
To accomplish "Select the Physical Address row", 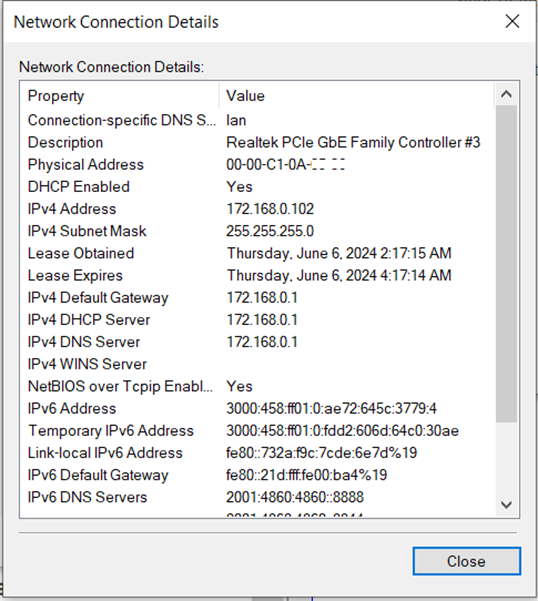I will tap(258, 164).
